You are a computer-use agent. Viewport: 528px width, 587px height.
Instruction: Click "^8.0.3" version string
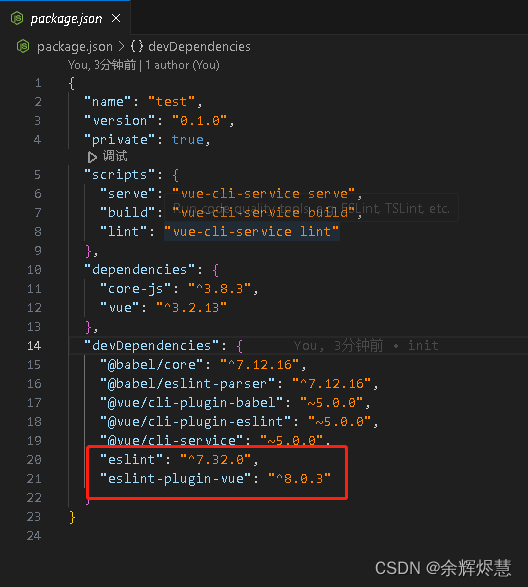pyautogui.click(x=300, y=479)
